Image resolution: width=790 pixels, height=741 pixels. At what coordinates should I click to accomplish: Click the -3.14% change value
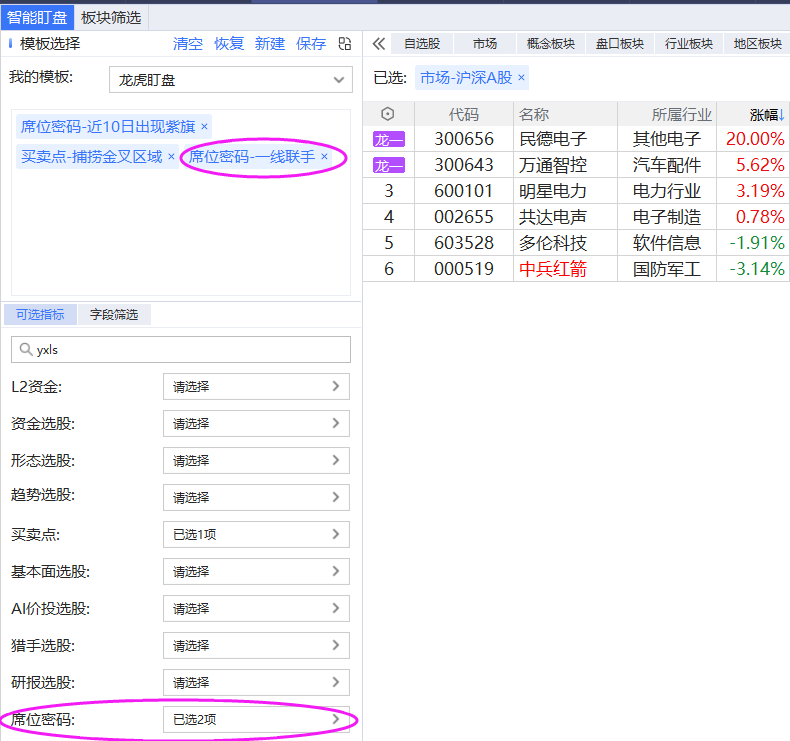click(x=757, y=269)
